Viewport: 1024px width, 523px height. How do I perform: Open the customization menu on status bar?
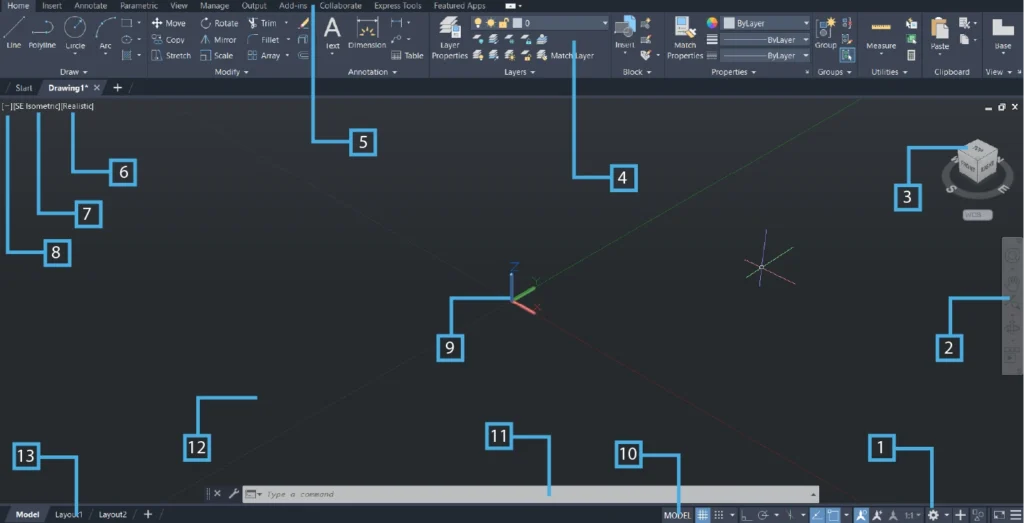(1016, 515)
